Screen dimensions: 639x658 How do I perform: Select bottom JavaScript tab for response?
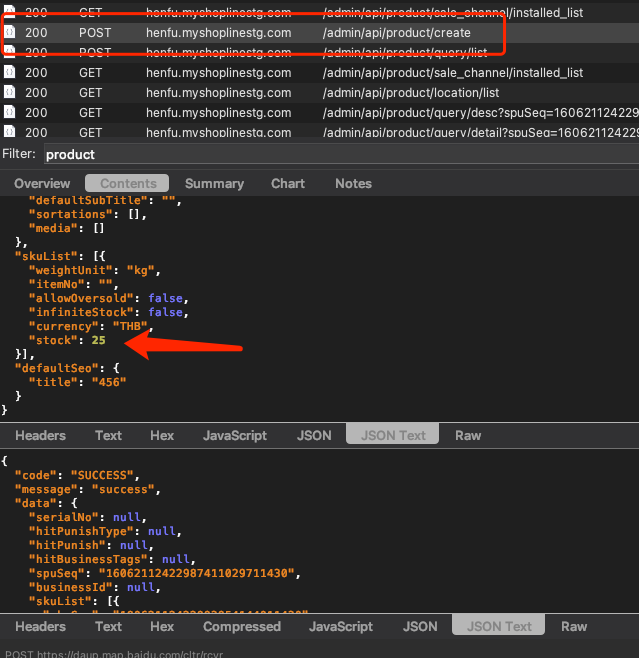[341, 627]
